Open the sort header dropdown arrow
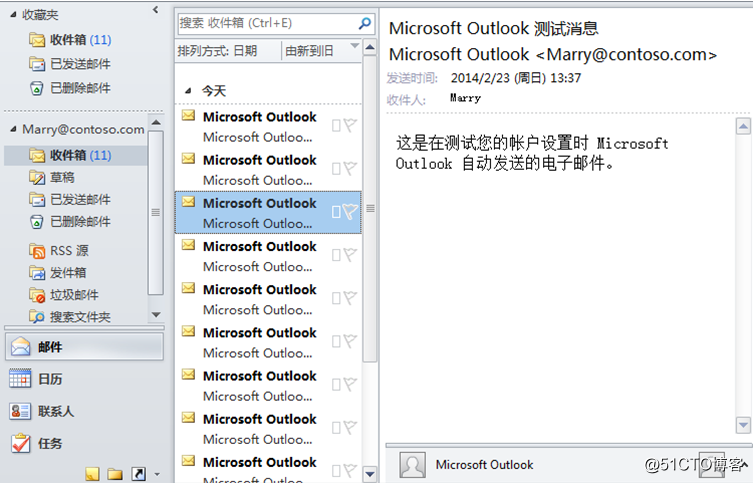This screenshot has height=483, width=753. pyautogui.click(x=354, y=47)
